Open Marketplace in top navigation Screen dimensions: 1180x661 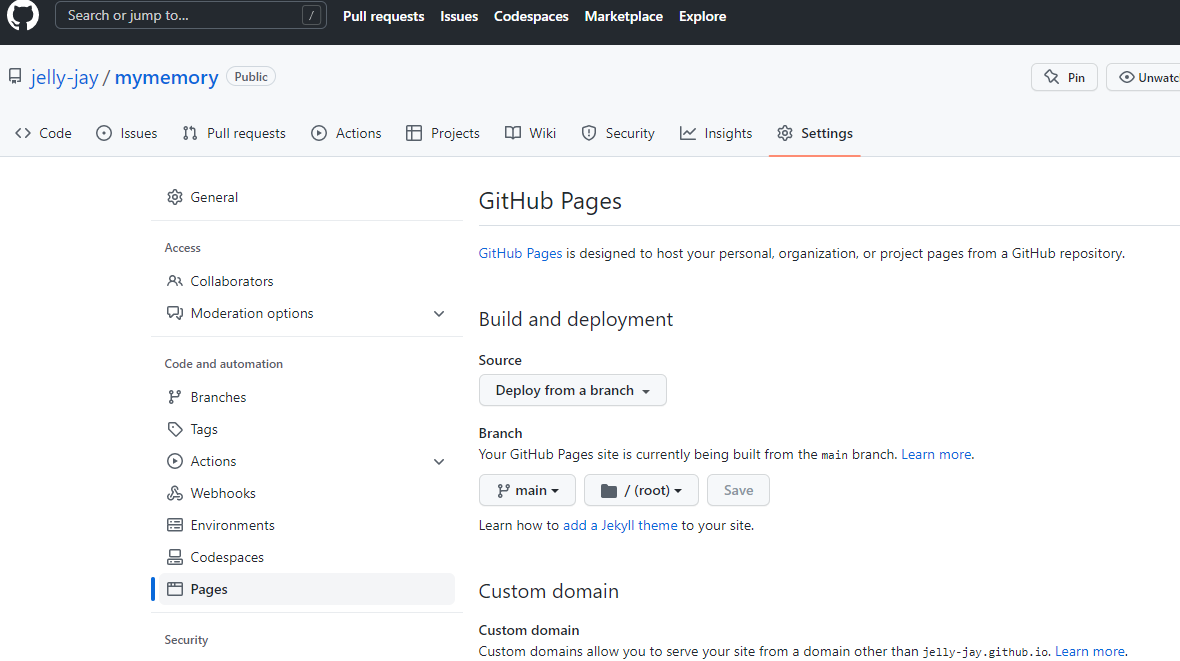[624, 16]
